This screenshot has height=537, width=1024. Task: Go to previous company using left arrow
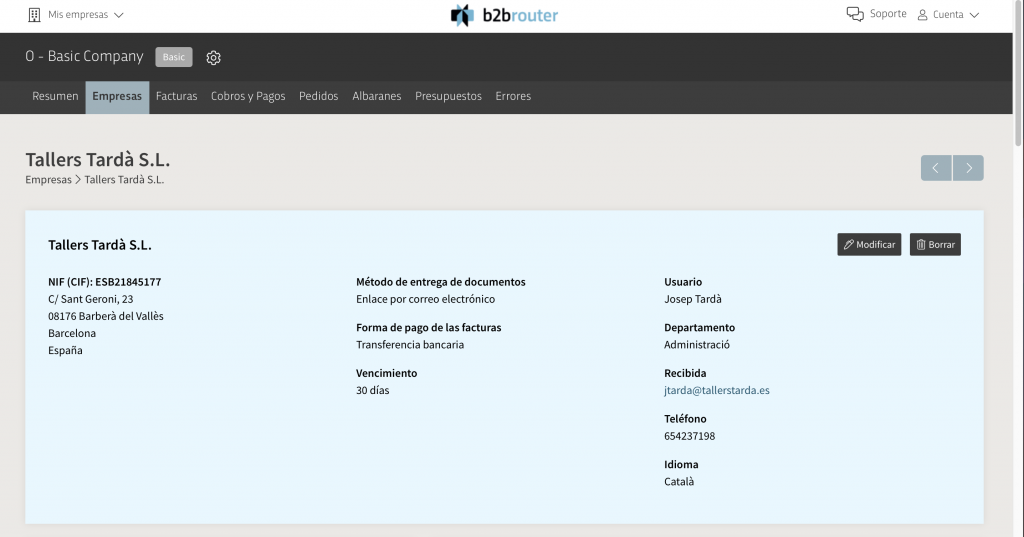[936, 168]
